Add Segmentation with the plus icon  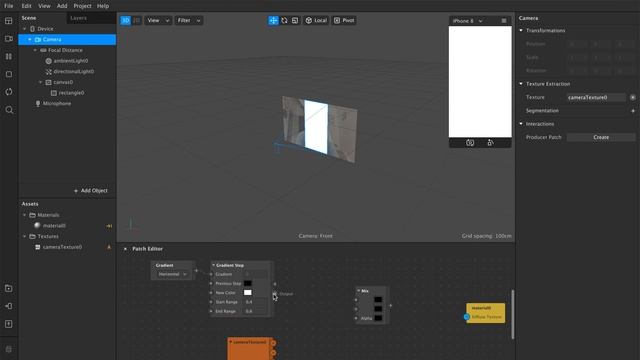(633, 111)
